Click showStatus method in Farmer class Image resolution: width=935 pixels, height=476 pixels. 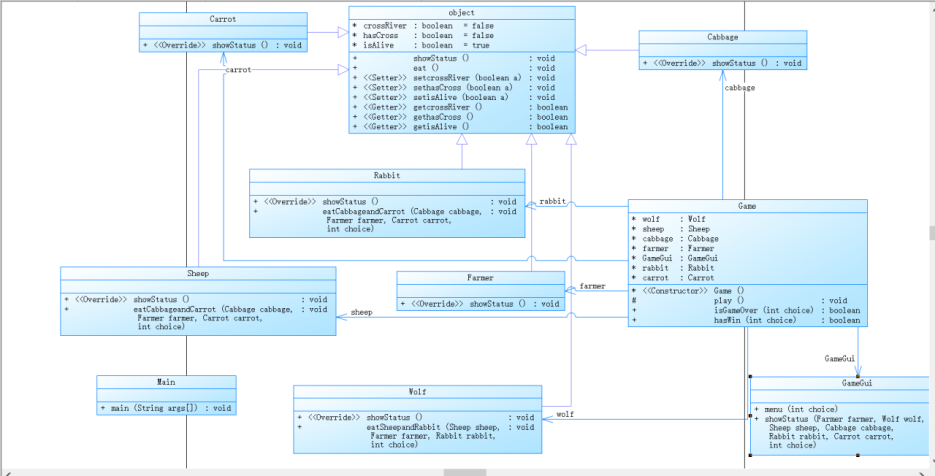click(480, 304)
